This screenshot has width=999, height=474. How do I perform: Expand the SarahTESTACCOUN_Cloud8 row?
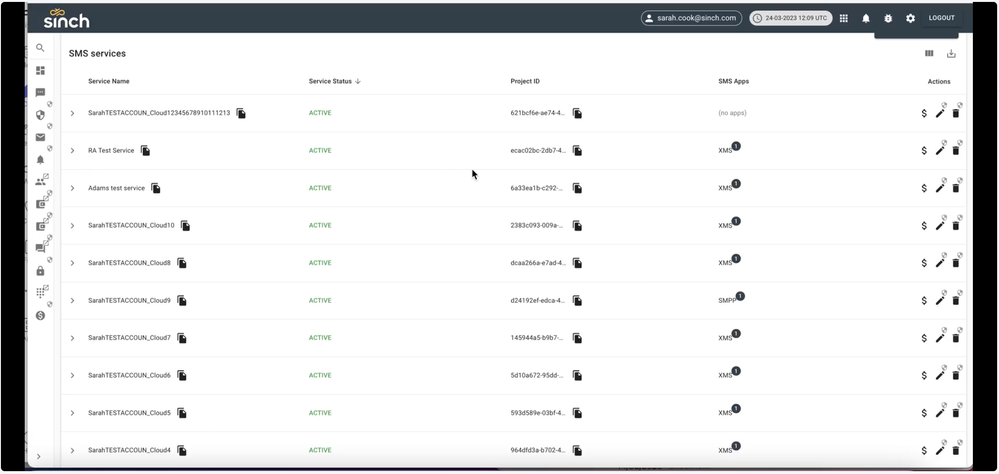click(72, 263)
